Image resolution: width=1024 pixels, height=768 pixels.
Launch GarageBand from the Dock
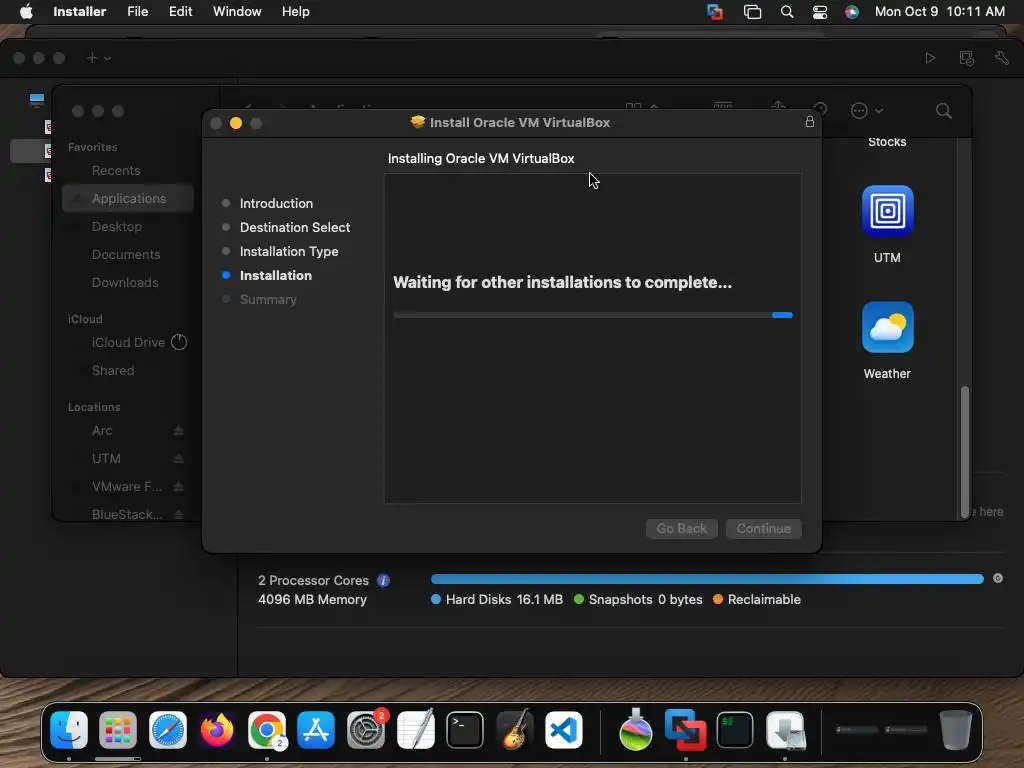coord(514,730)
